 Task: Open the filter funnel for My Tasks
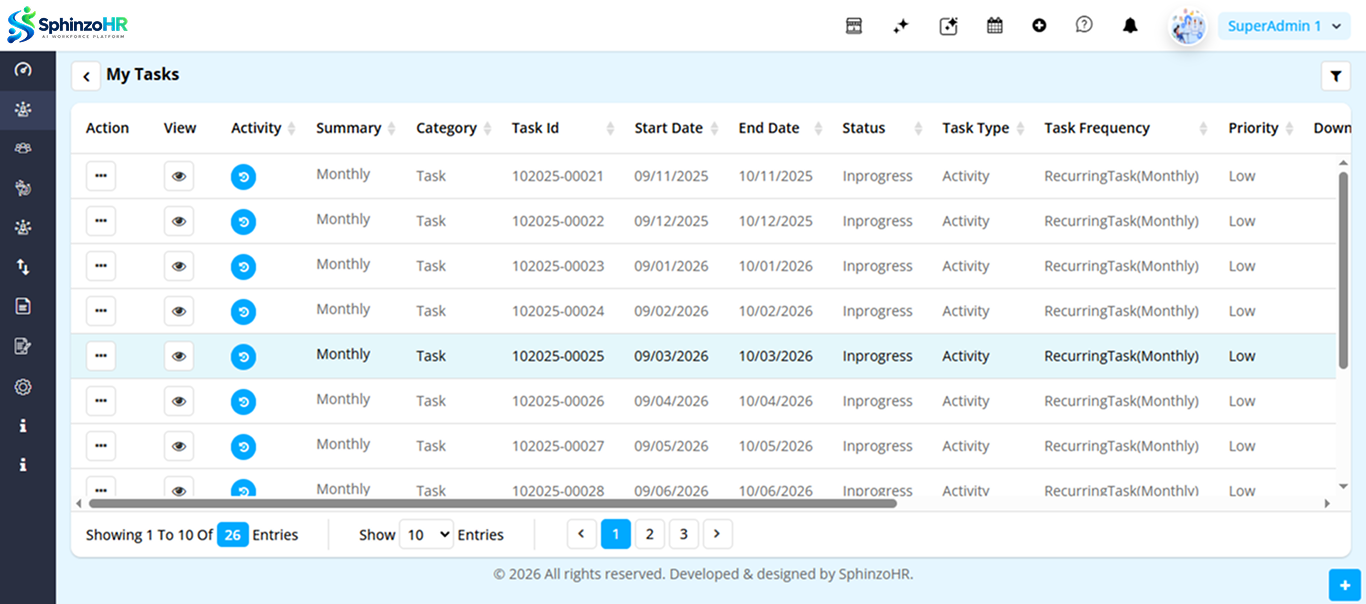pyautogui.click(x=1336, y=76)
